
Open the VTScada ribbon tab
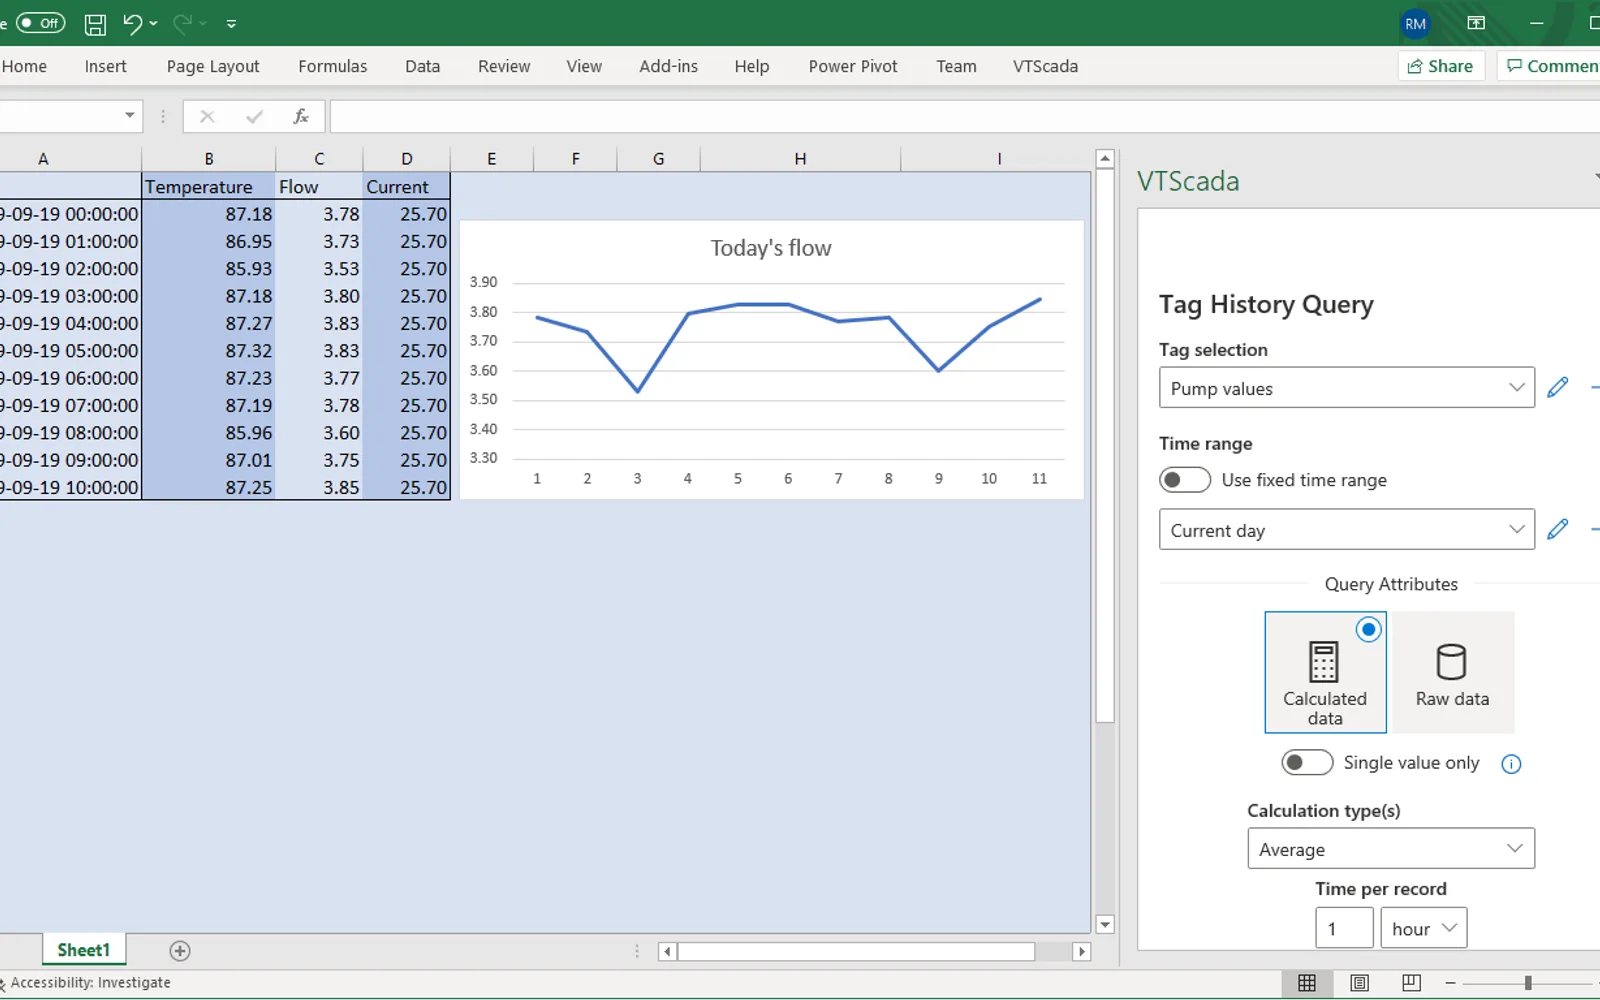tap(1045, 66)
